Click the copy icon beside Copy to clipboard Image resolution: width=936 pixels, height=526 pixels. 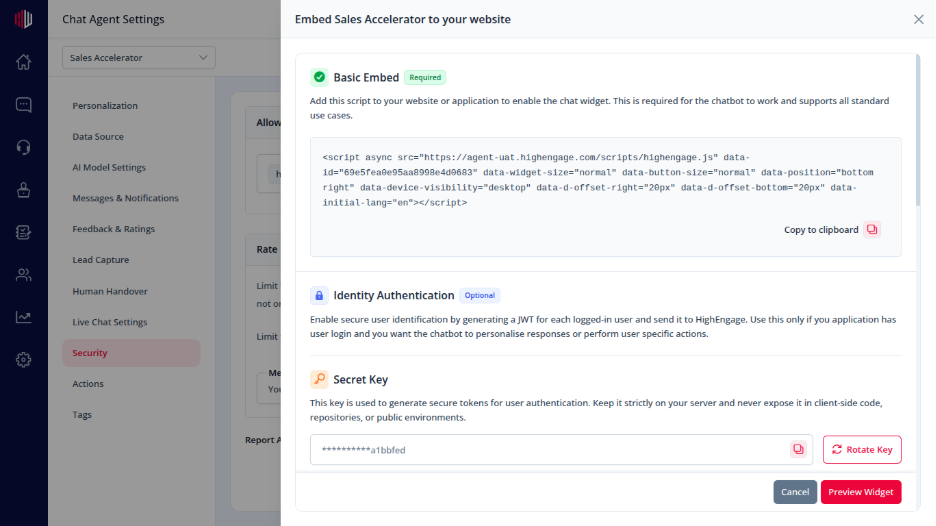tap(872, 229)
